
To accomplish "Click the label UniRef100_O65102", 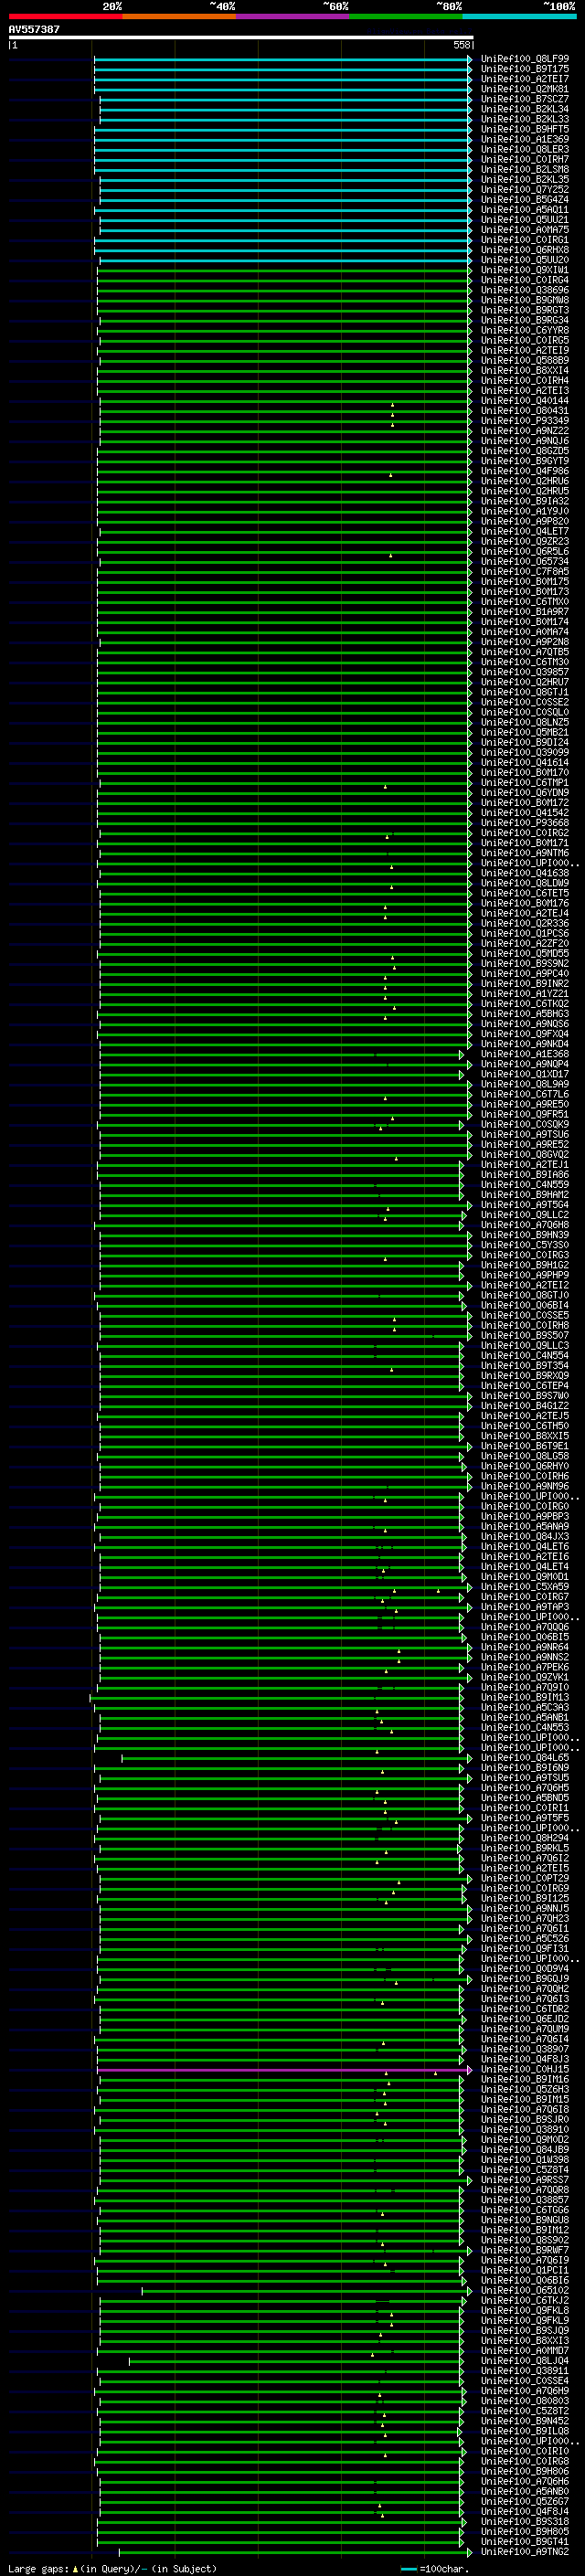I will pos(525,2290).
